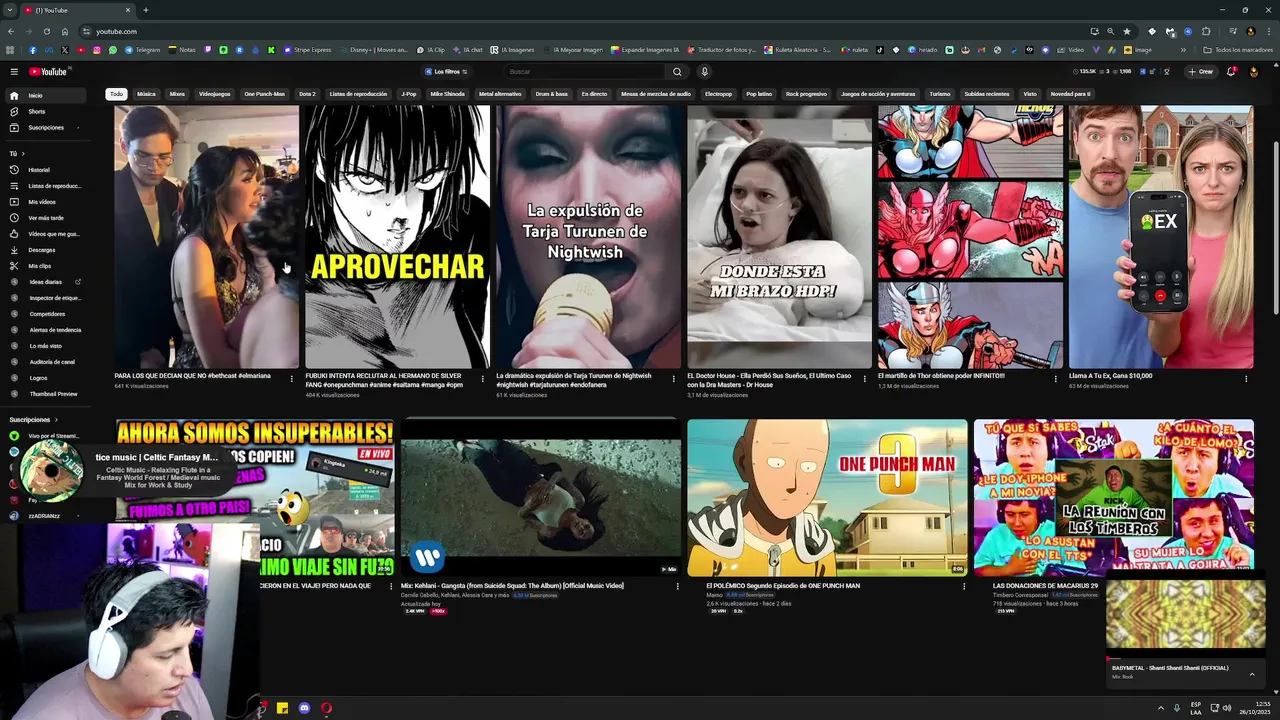Viewport: 1280px width, 720px height.
Task: Select the Videojuegos filter chip
Action: coord(214,94)
